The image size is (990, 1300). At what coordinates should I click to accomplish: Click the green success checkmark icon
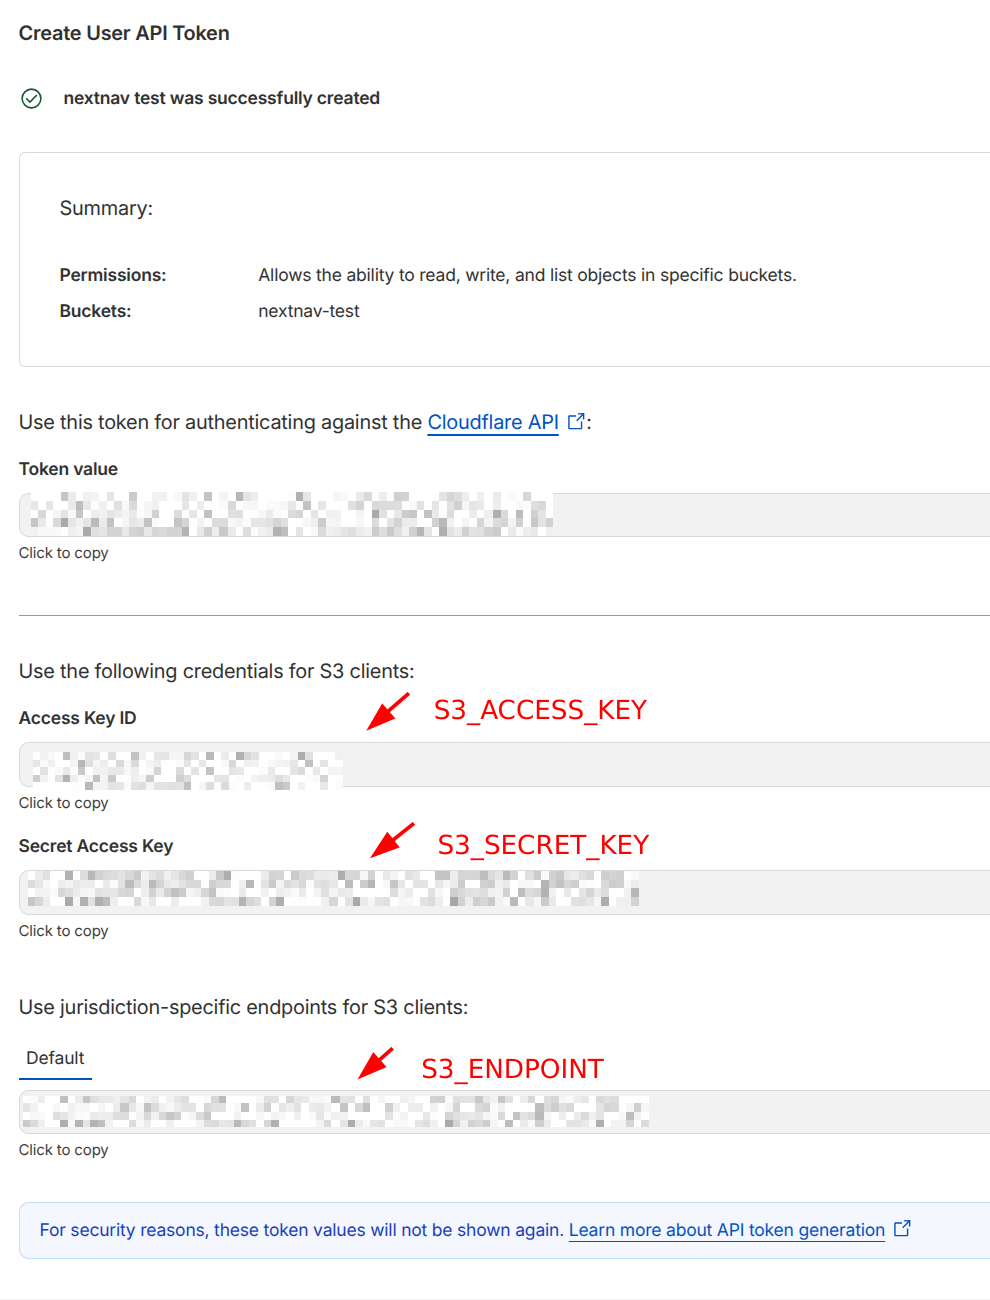[31, 98]
